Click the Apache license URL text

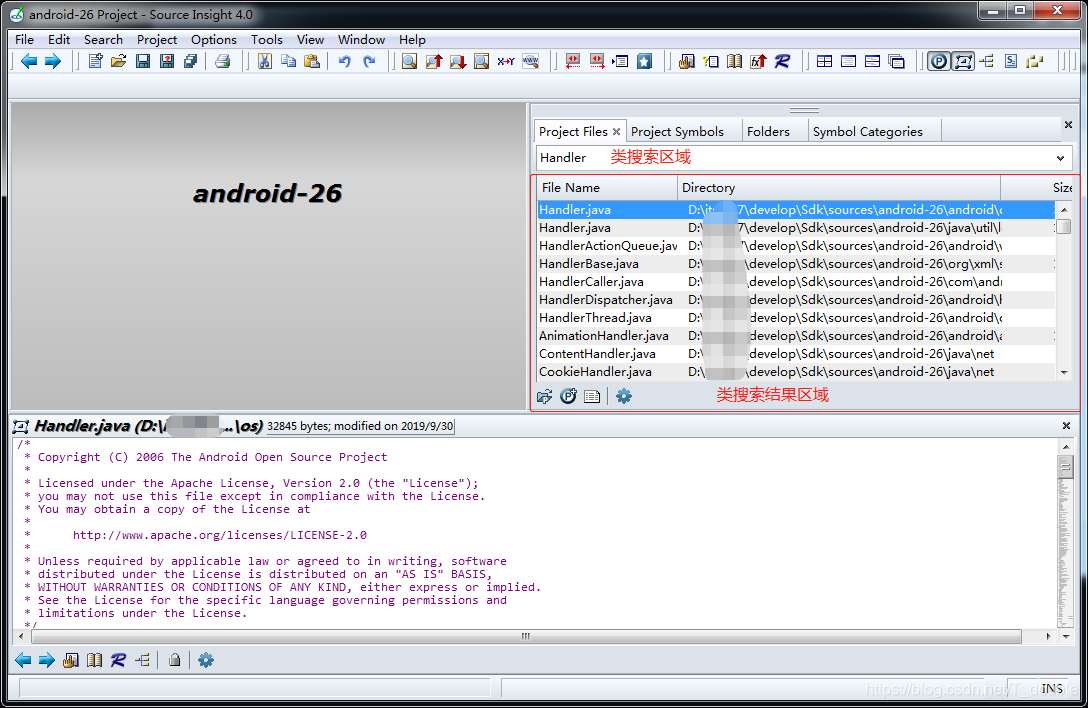219,535
